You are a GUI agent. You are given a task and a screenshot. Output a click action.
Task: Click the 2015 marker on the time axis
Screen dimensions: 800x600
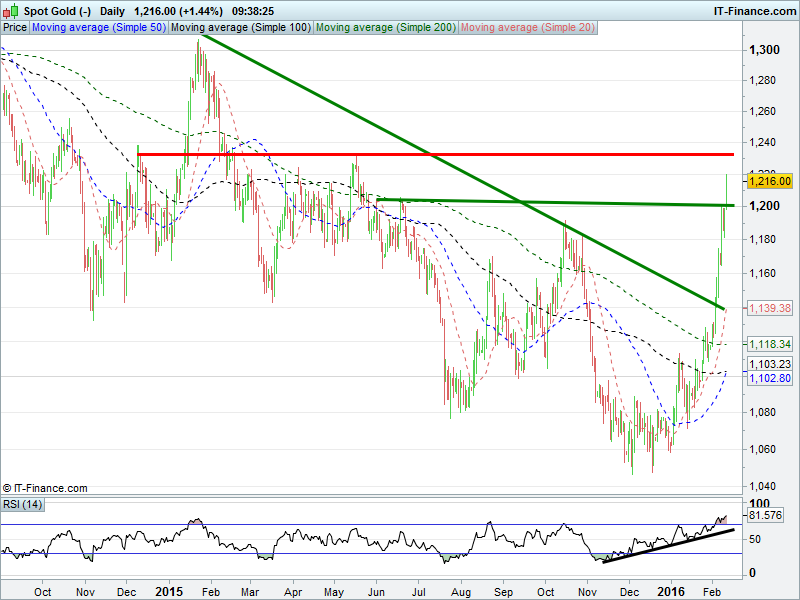pos(169,591)
